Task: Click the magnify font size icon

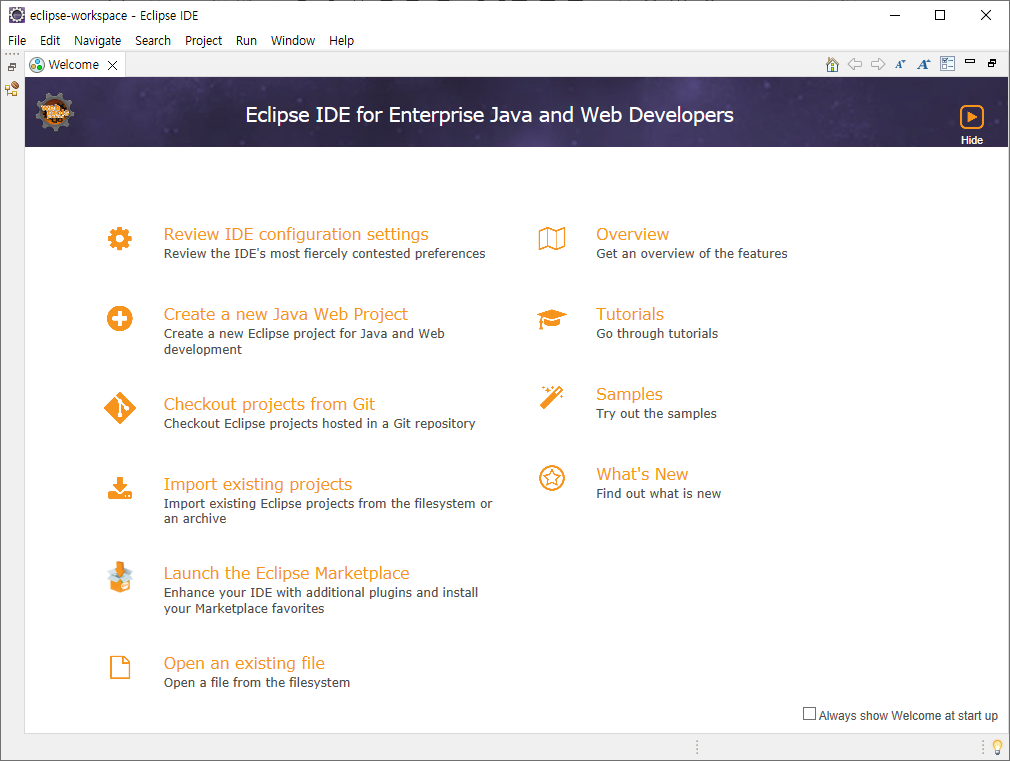Action: click(924, 64)
